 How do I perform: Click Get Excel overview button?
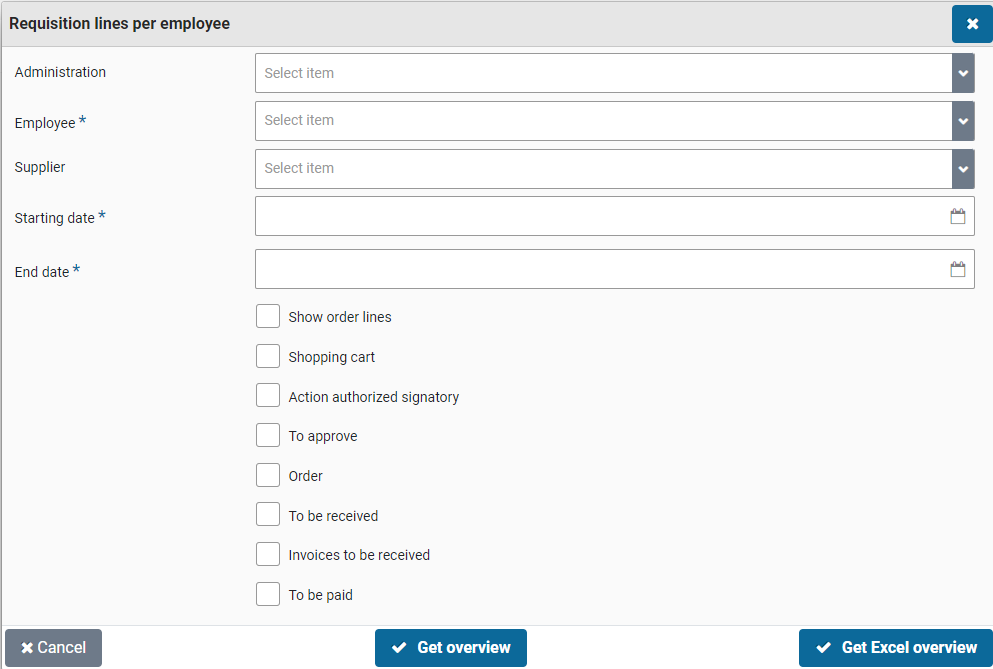895,648
